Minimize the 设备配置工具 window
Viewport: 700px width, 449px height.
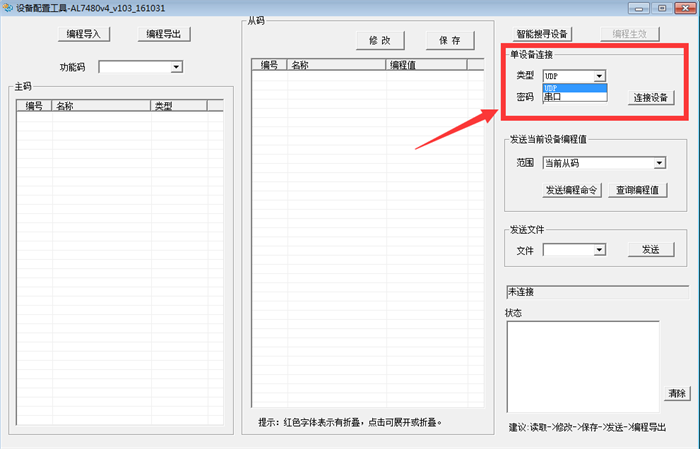[639, 8]
